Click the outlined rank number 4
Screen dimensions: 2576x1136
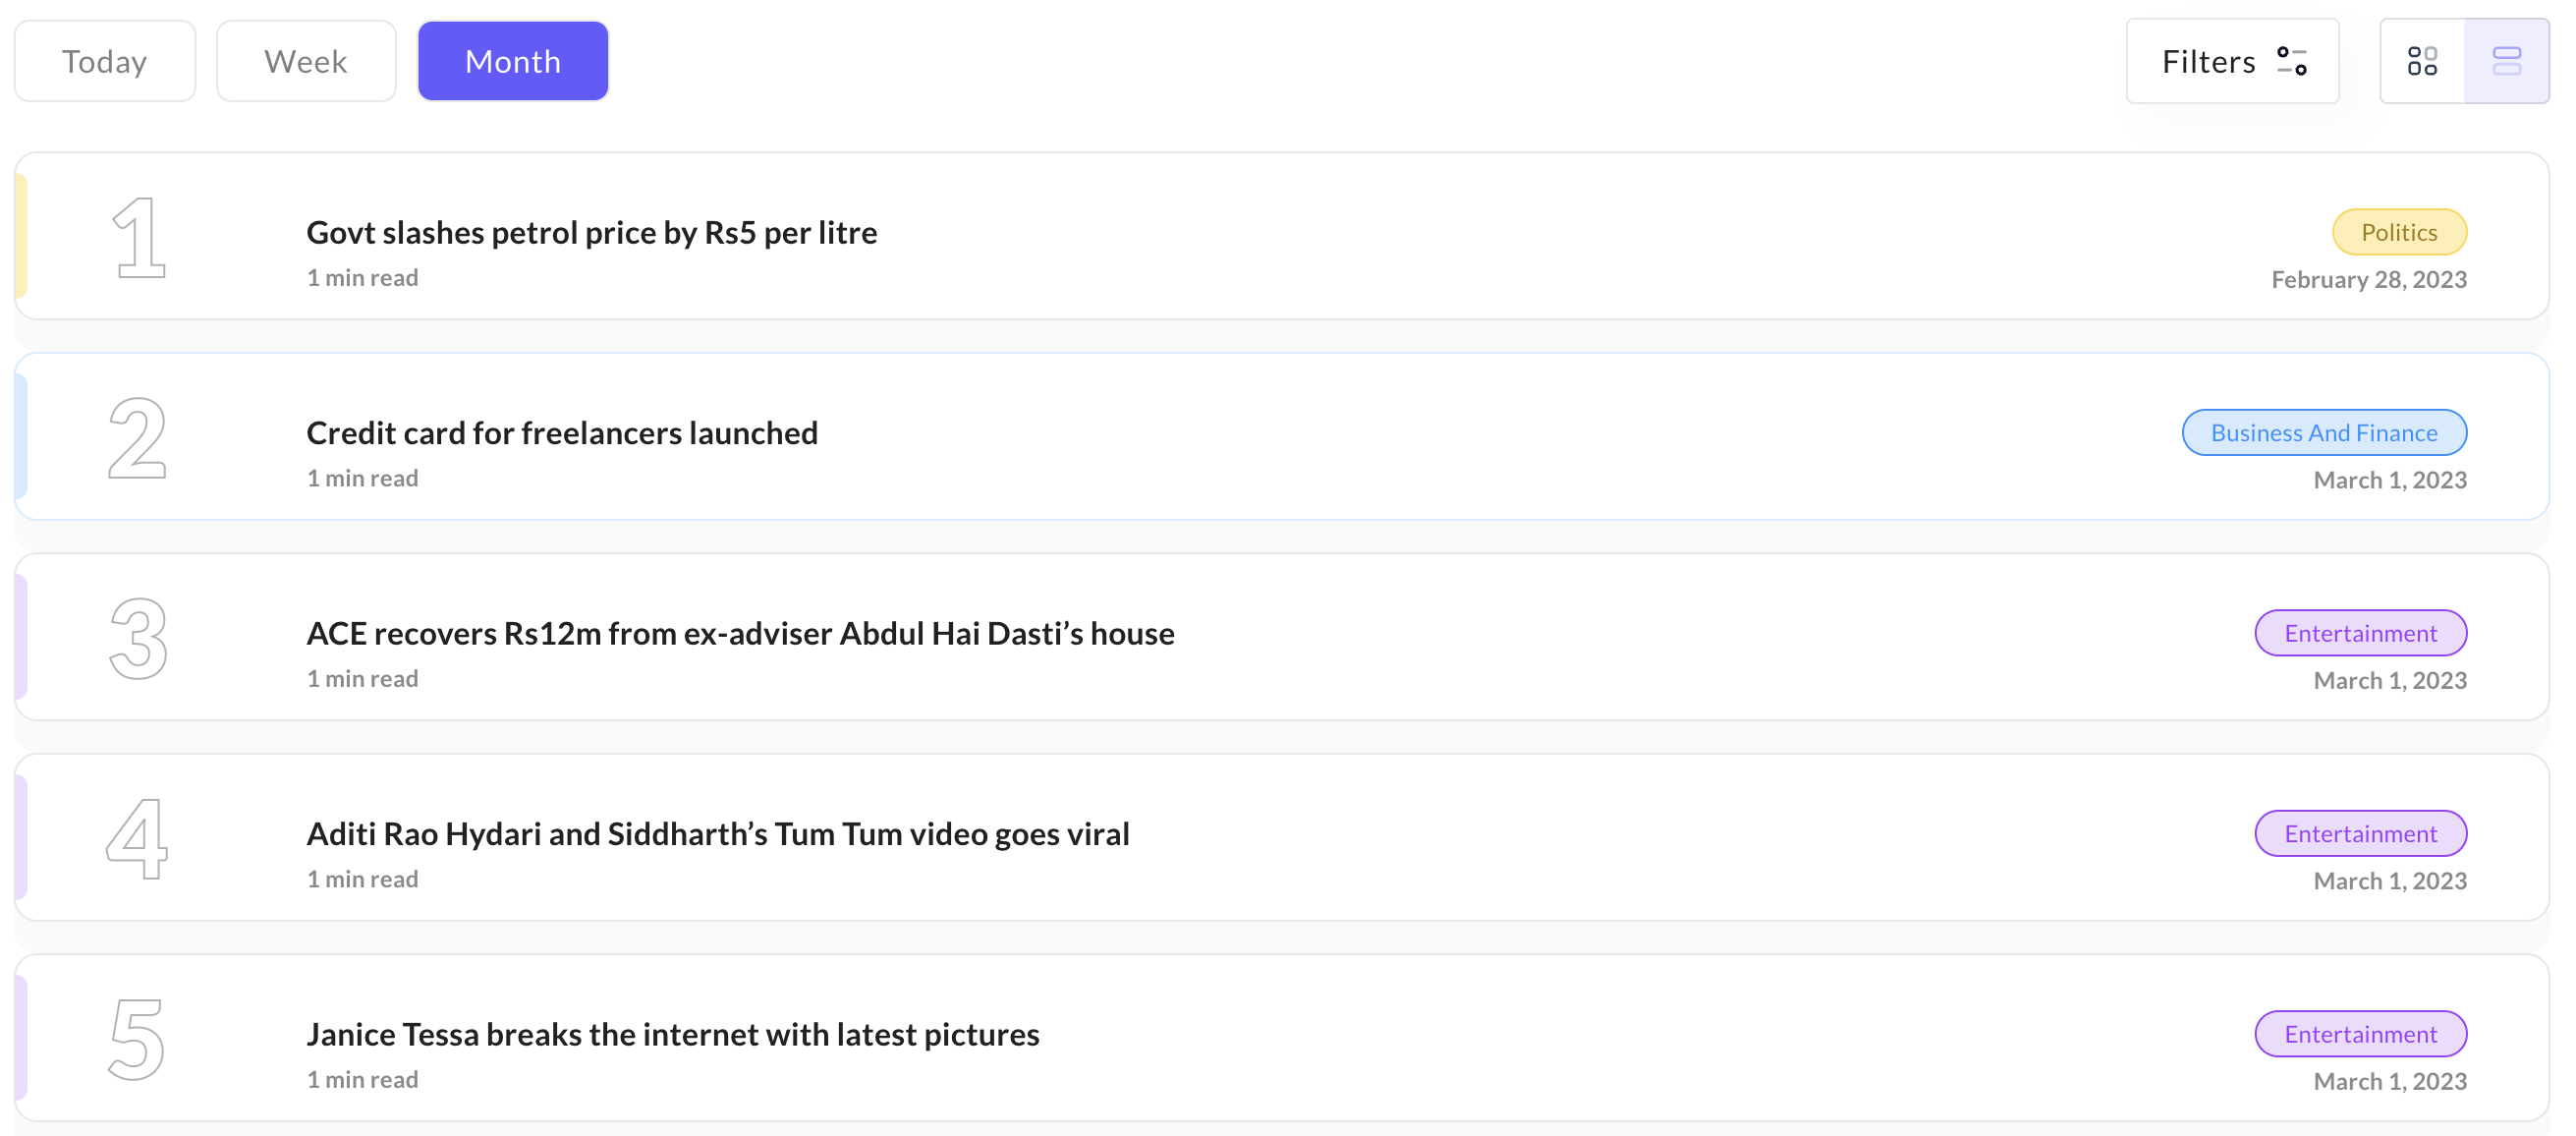pyautogui.click(x=138, y=838)
